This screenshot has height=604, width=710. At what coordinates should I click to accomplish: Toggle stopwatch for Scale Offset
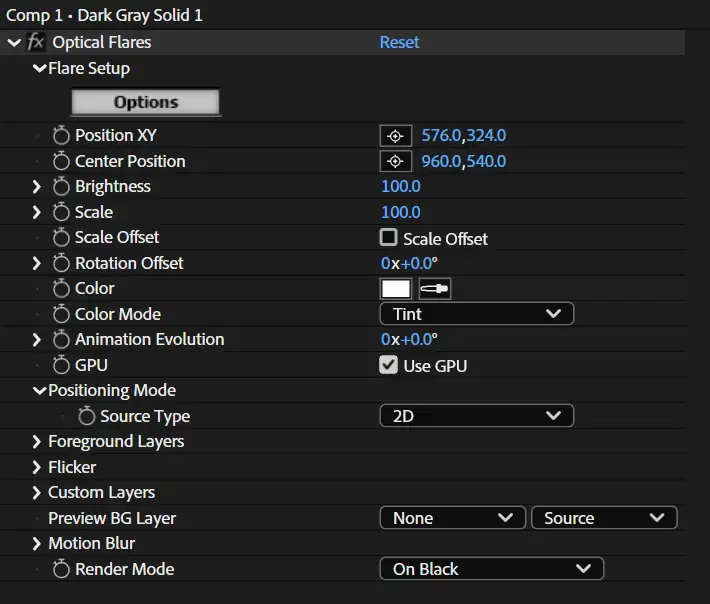click(x=61, y=237)
